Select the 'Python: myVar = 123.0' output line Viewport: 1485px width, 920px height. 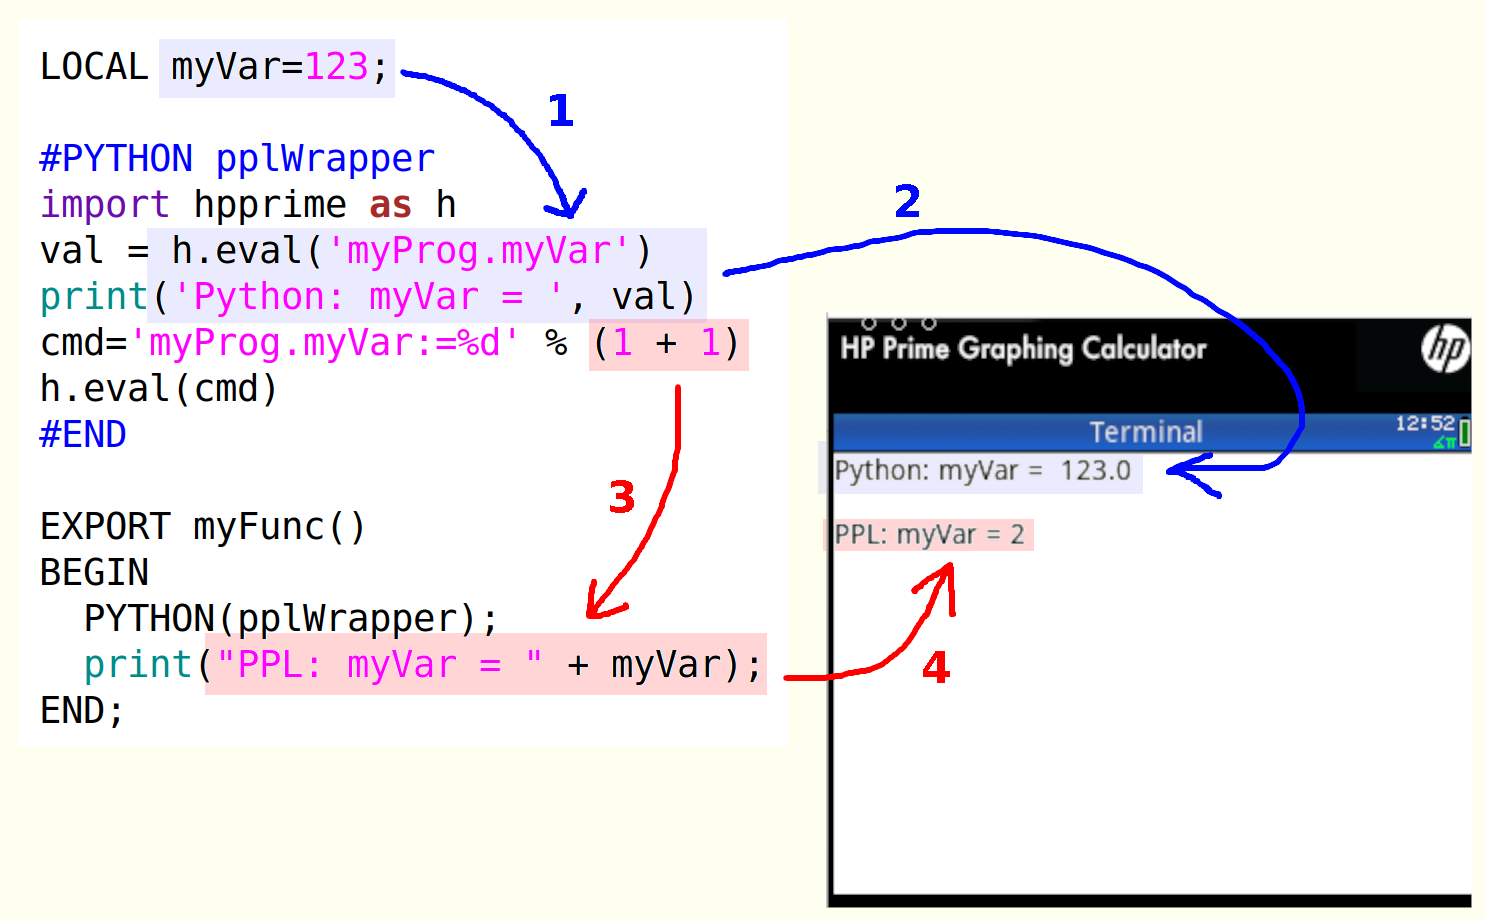click(982, 470)
